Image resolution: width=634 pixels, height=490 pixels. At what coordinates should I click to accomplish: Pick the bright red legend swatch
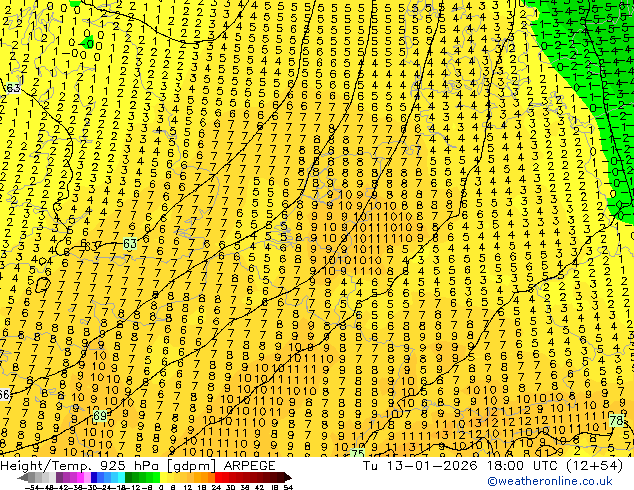218,477
